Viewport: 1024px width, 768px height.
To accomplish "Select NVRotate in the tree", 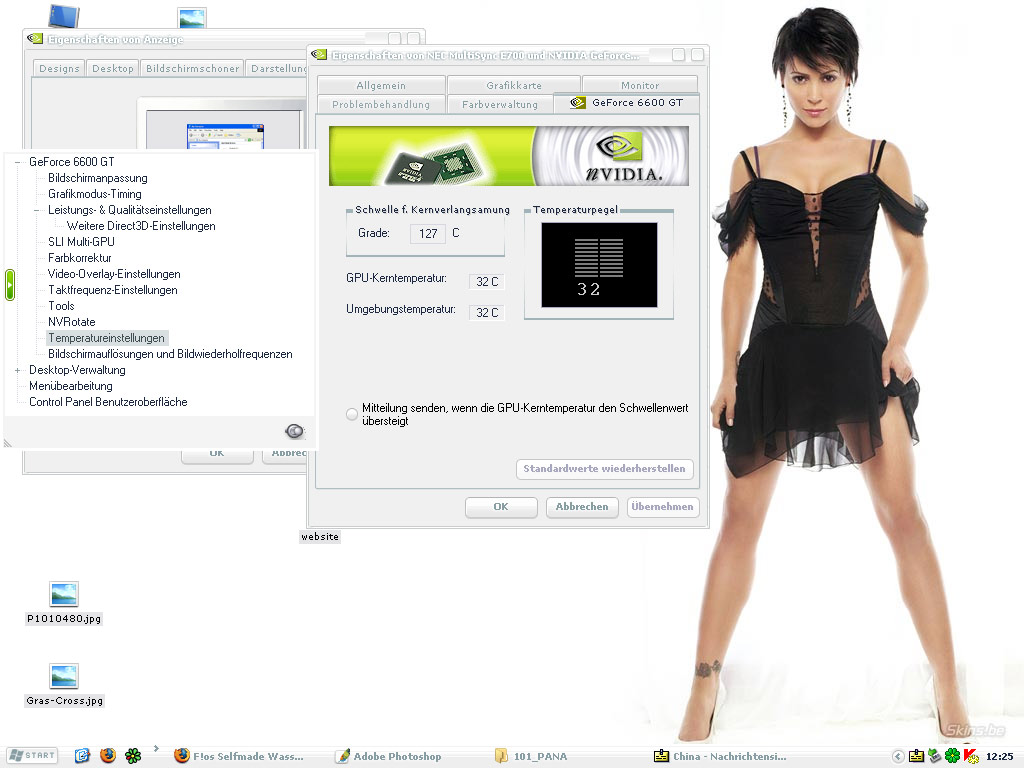I will click(x=72, y=322).
